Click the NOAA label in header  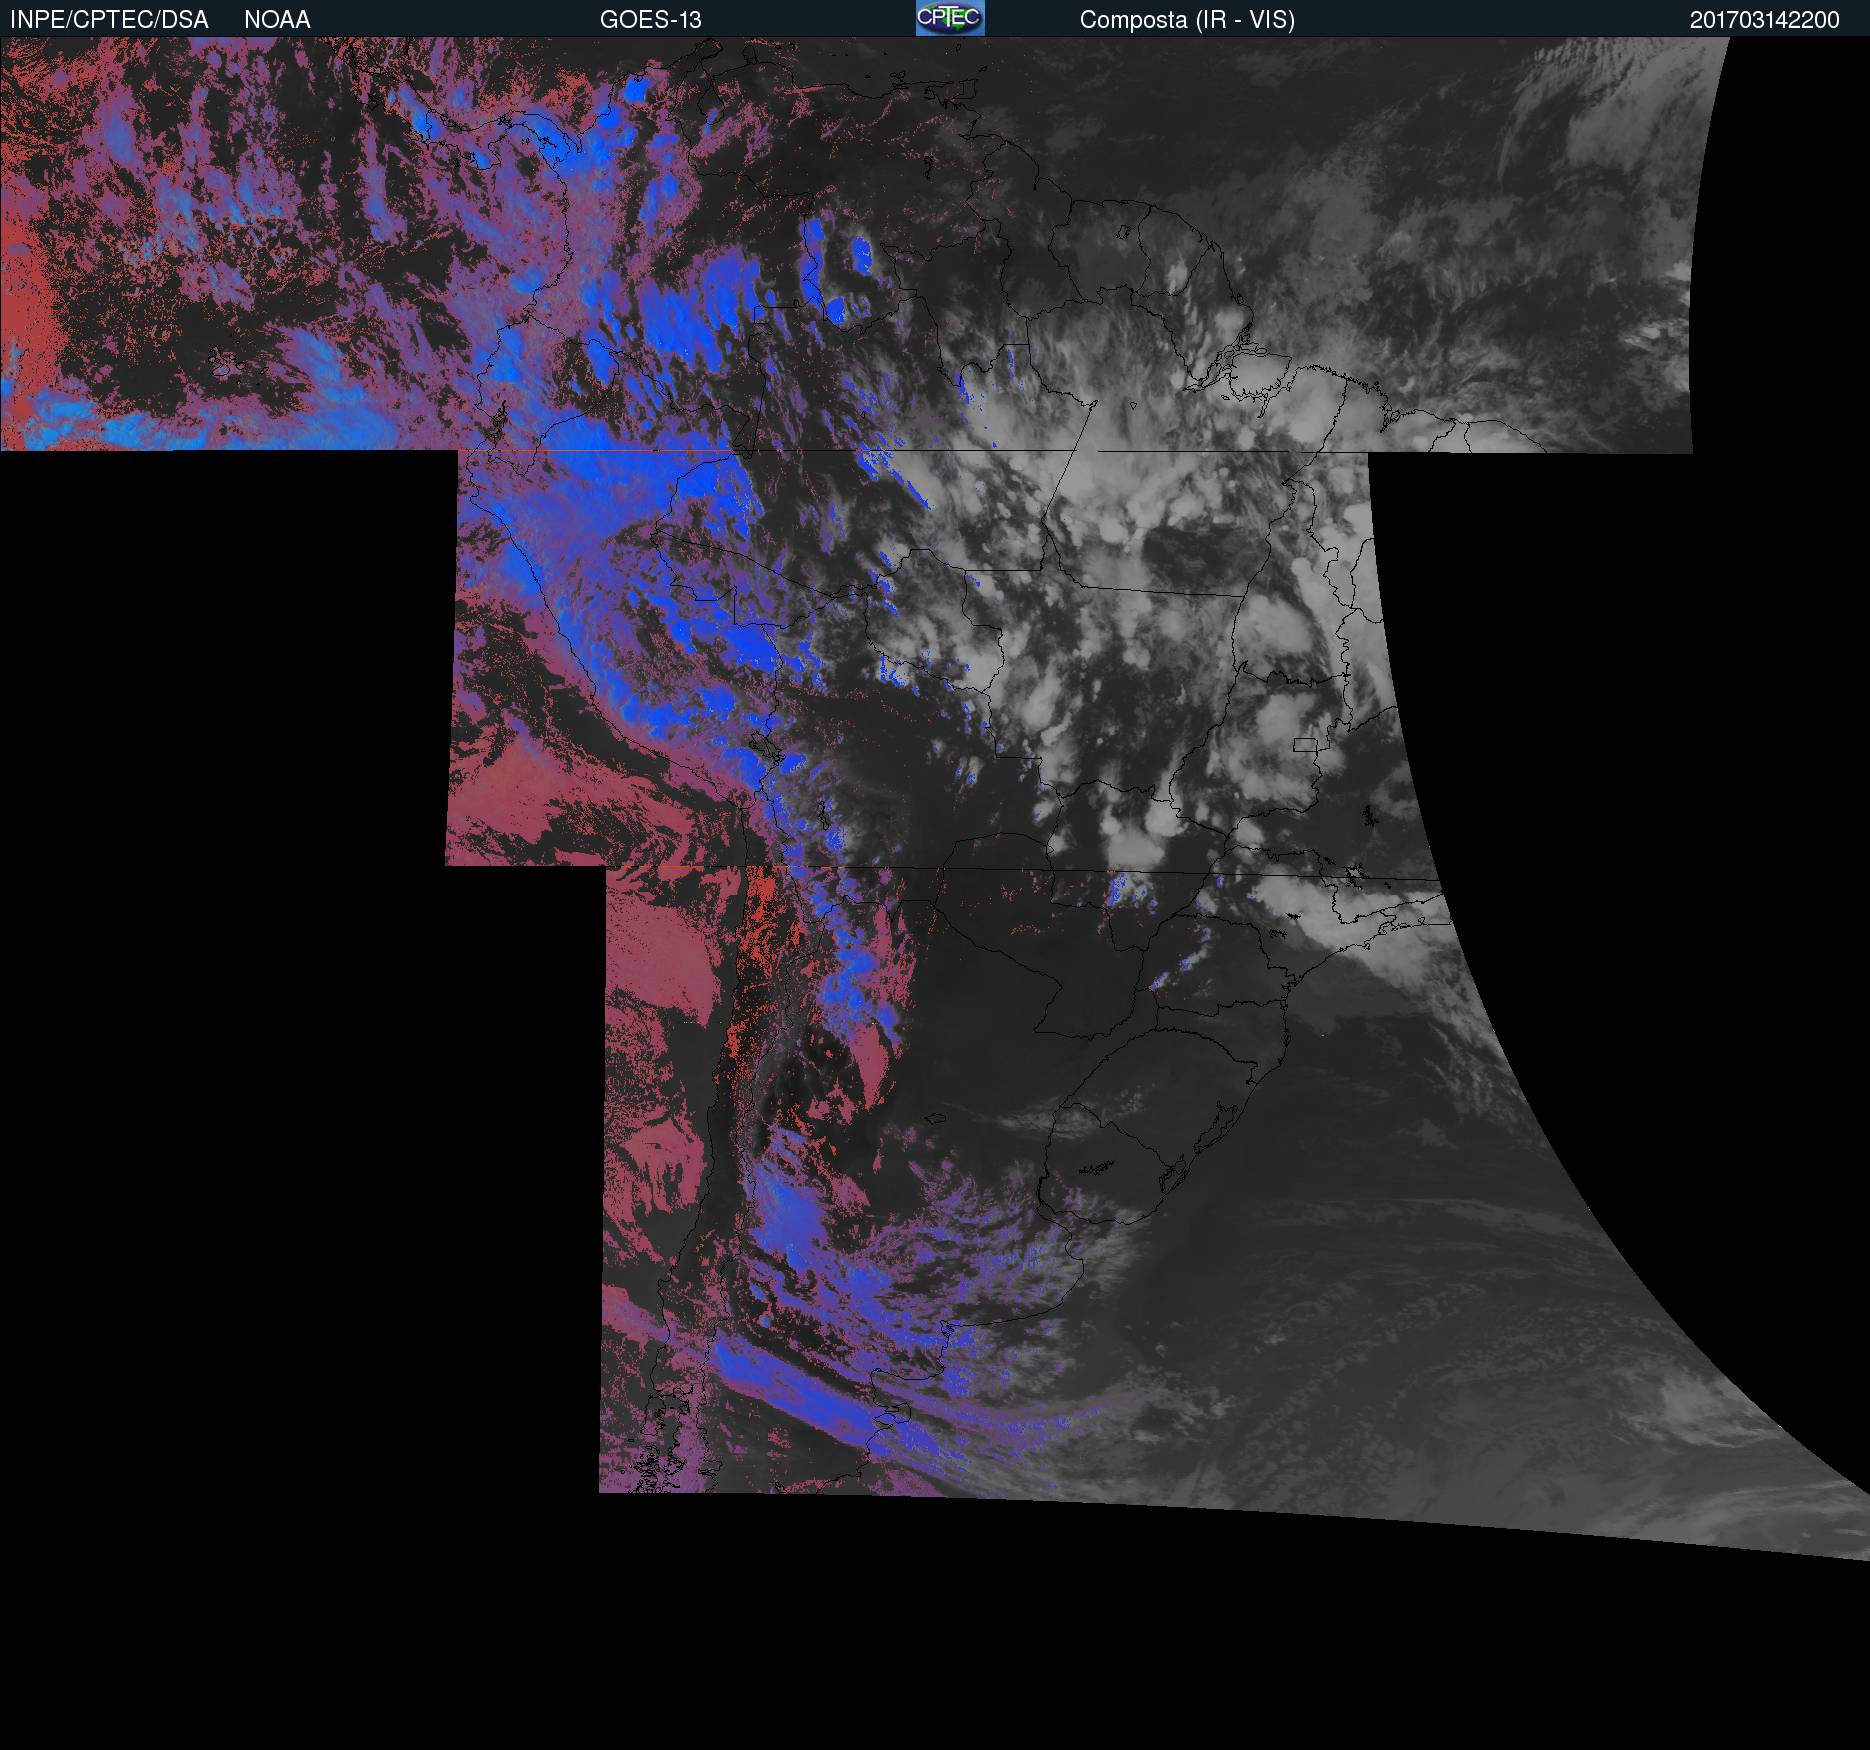277,20
